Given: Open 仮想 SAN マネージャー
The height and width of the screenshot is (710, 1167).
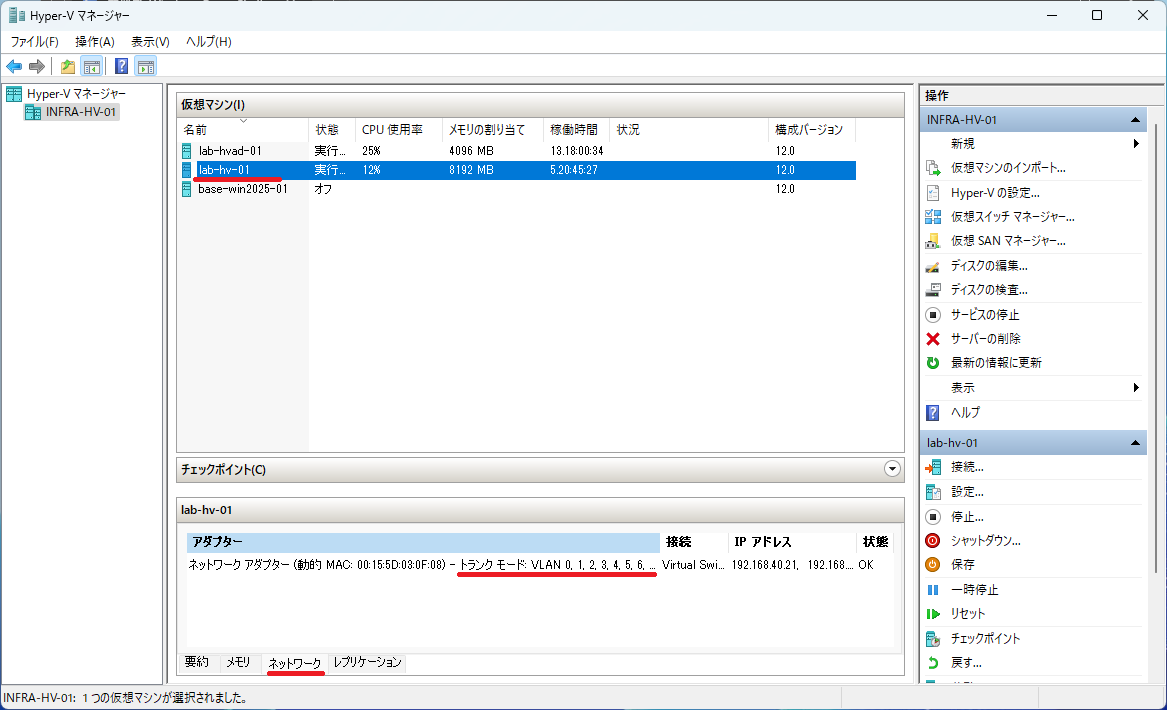Looking at the screenshot, I should point(1008,241).
